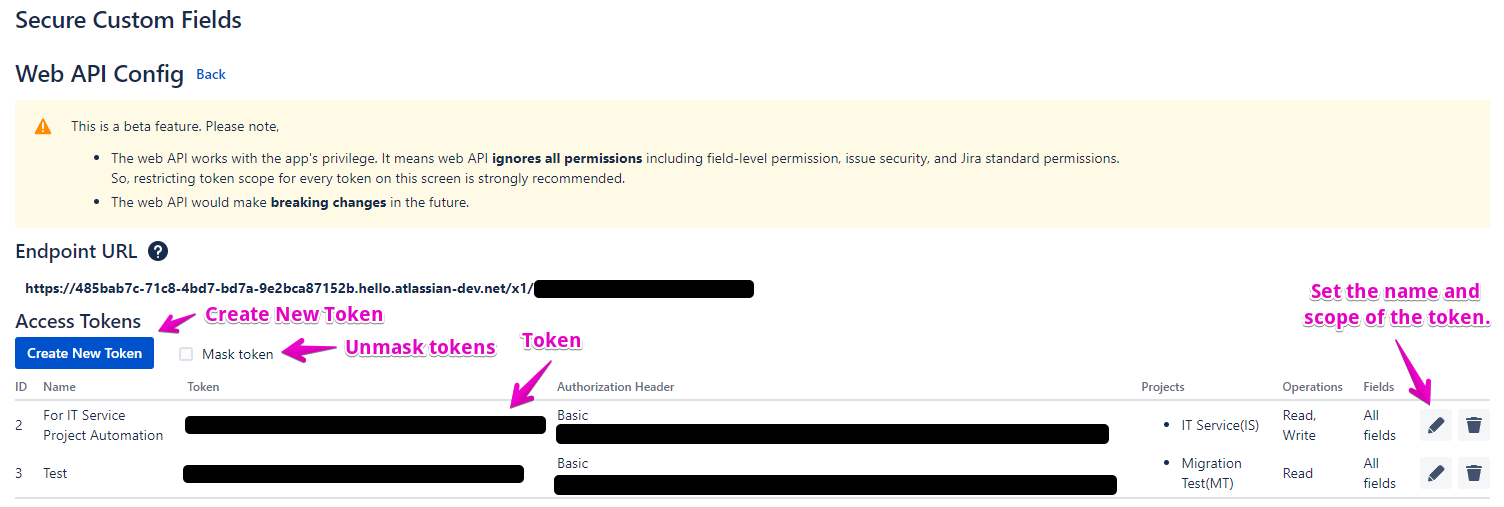Image resolution: width=1504 pixels, height=507 pixels.
Task: Delete the Test token
Action: tap(1473, 473)
